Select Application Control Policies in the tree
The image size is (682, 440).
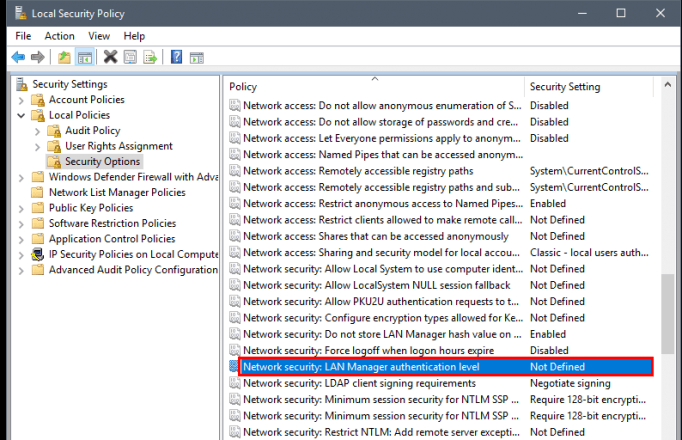point(112,239)
